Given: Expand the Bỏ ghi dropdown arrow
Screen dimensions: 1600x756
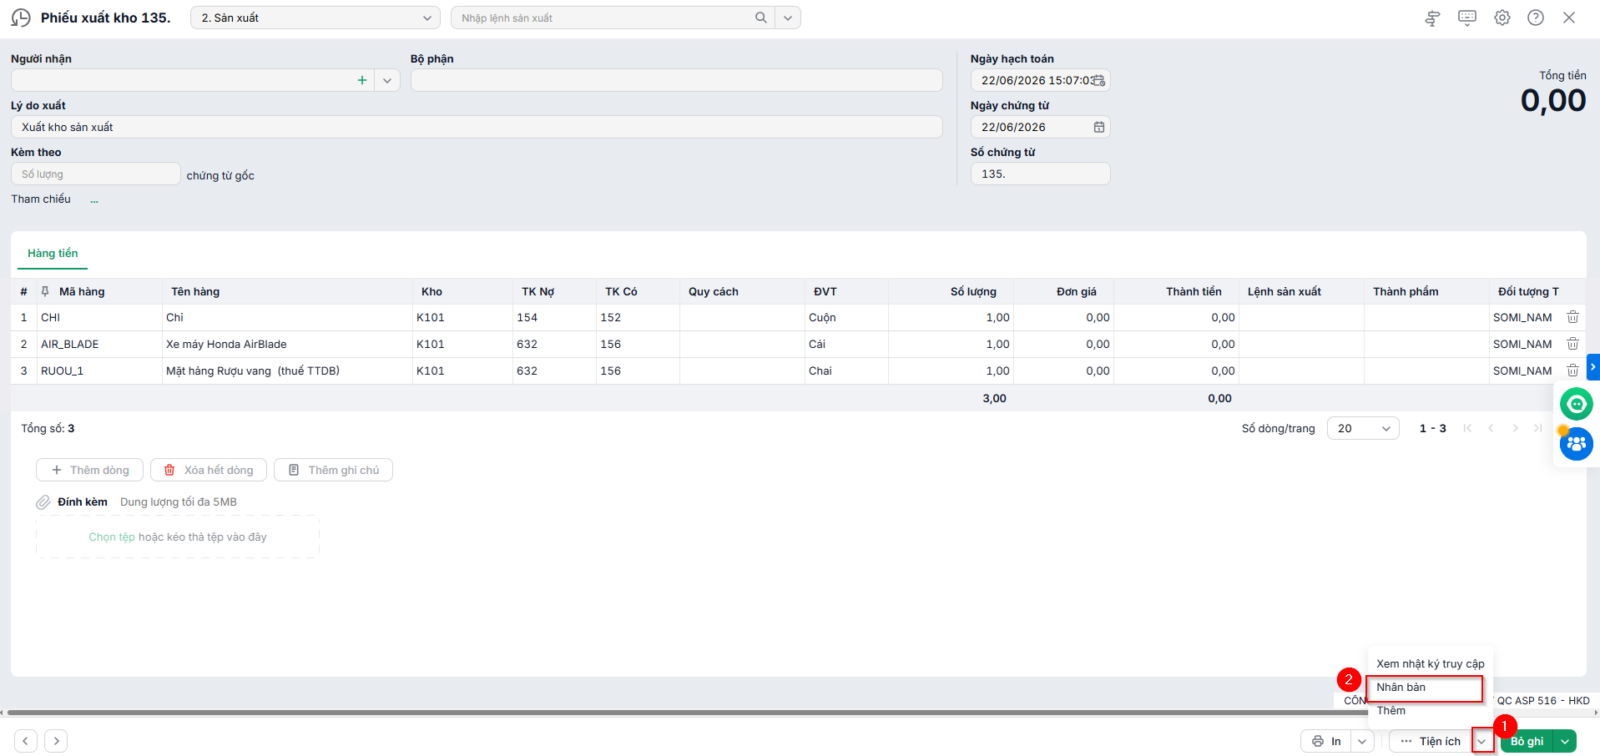Looking at the screenshot, I should pyautogui.click(x=1565, y=741).
